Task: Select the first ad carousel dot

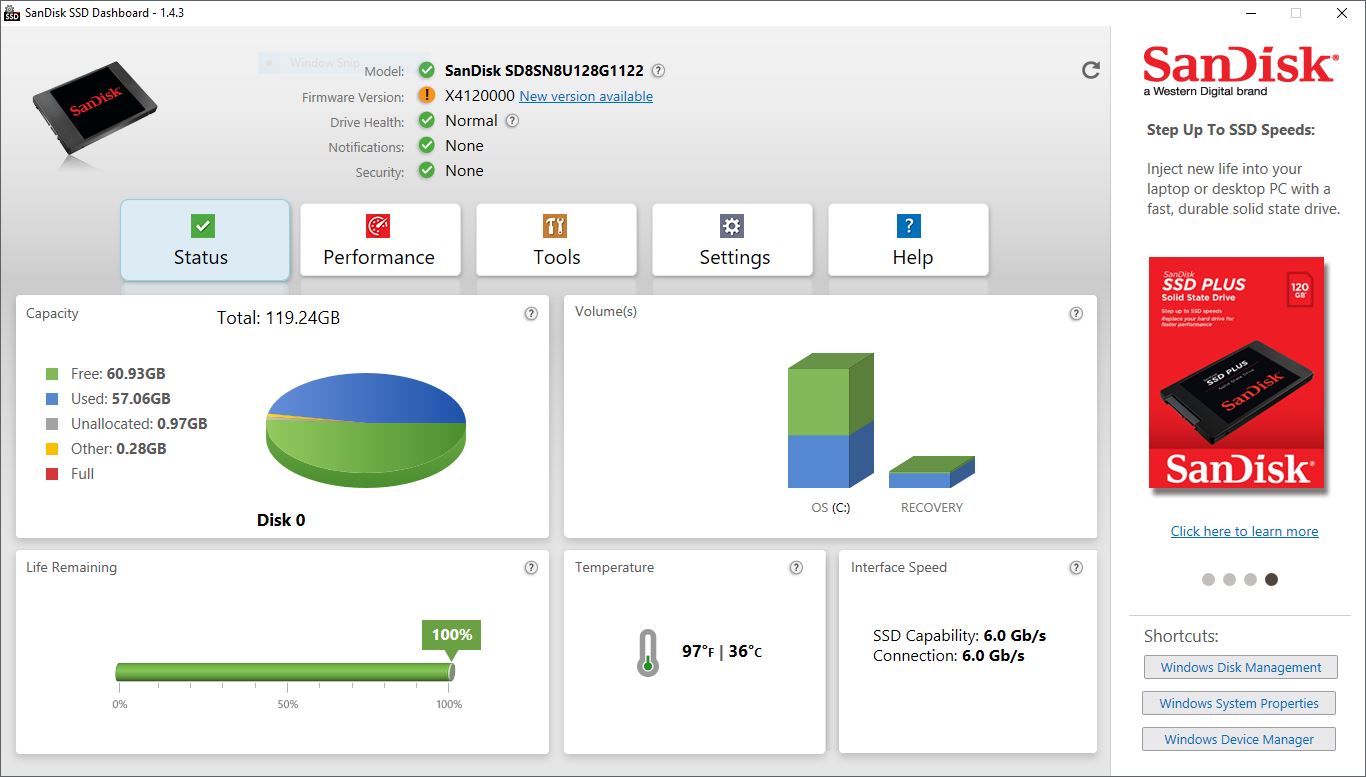Action: 1208,579
